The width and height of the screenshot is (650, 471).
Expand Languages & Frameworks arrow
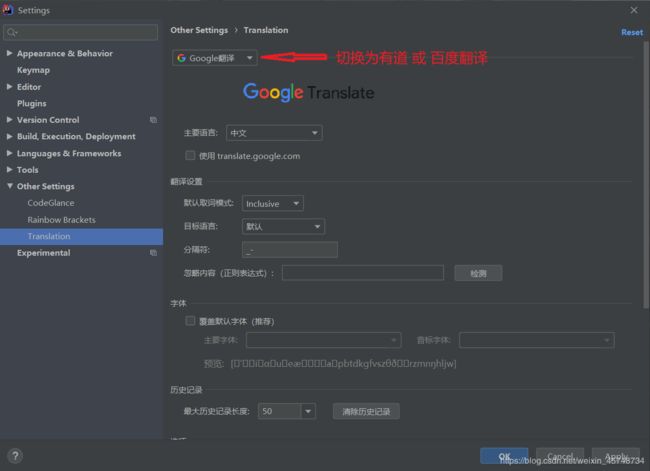point(9,153)
